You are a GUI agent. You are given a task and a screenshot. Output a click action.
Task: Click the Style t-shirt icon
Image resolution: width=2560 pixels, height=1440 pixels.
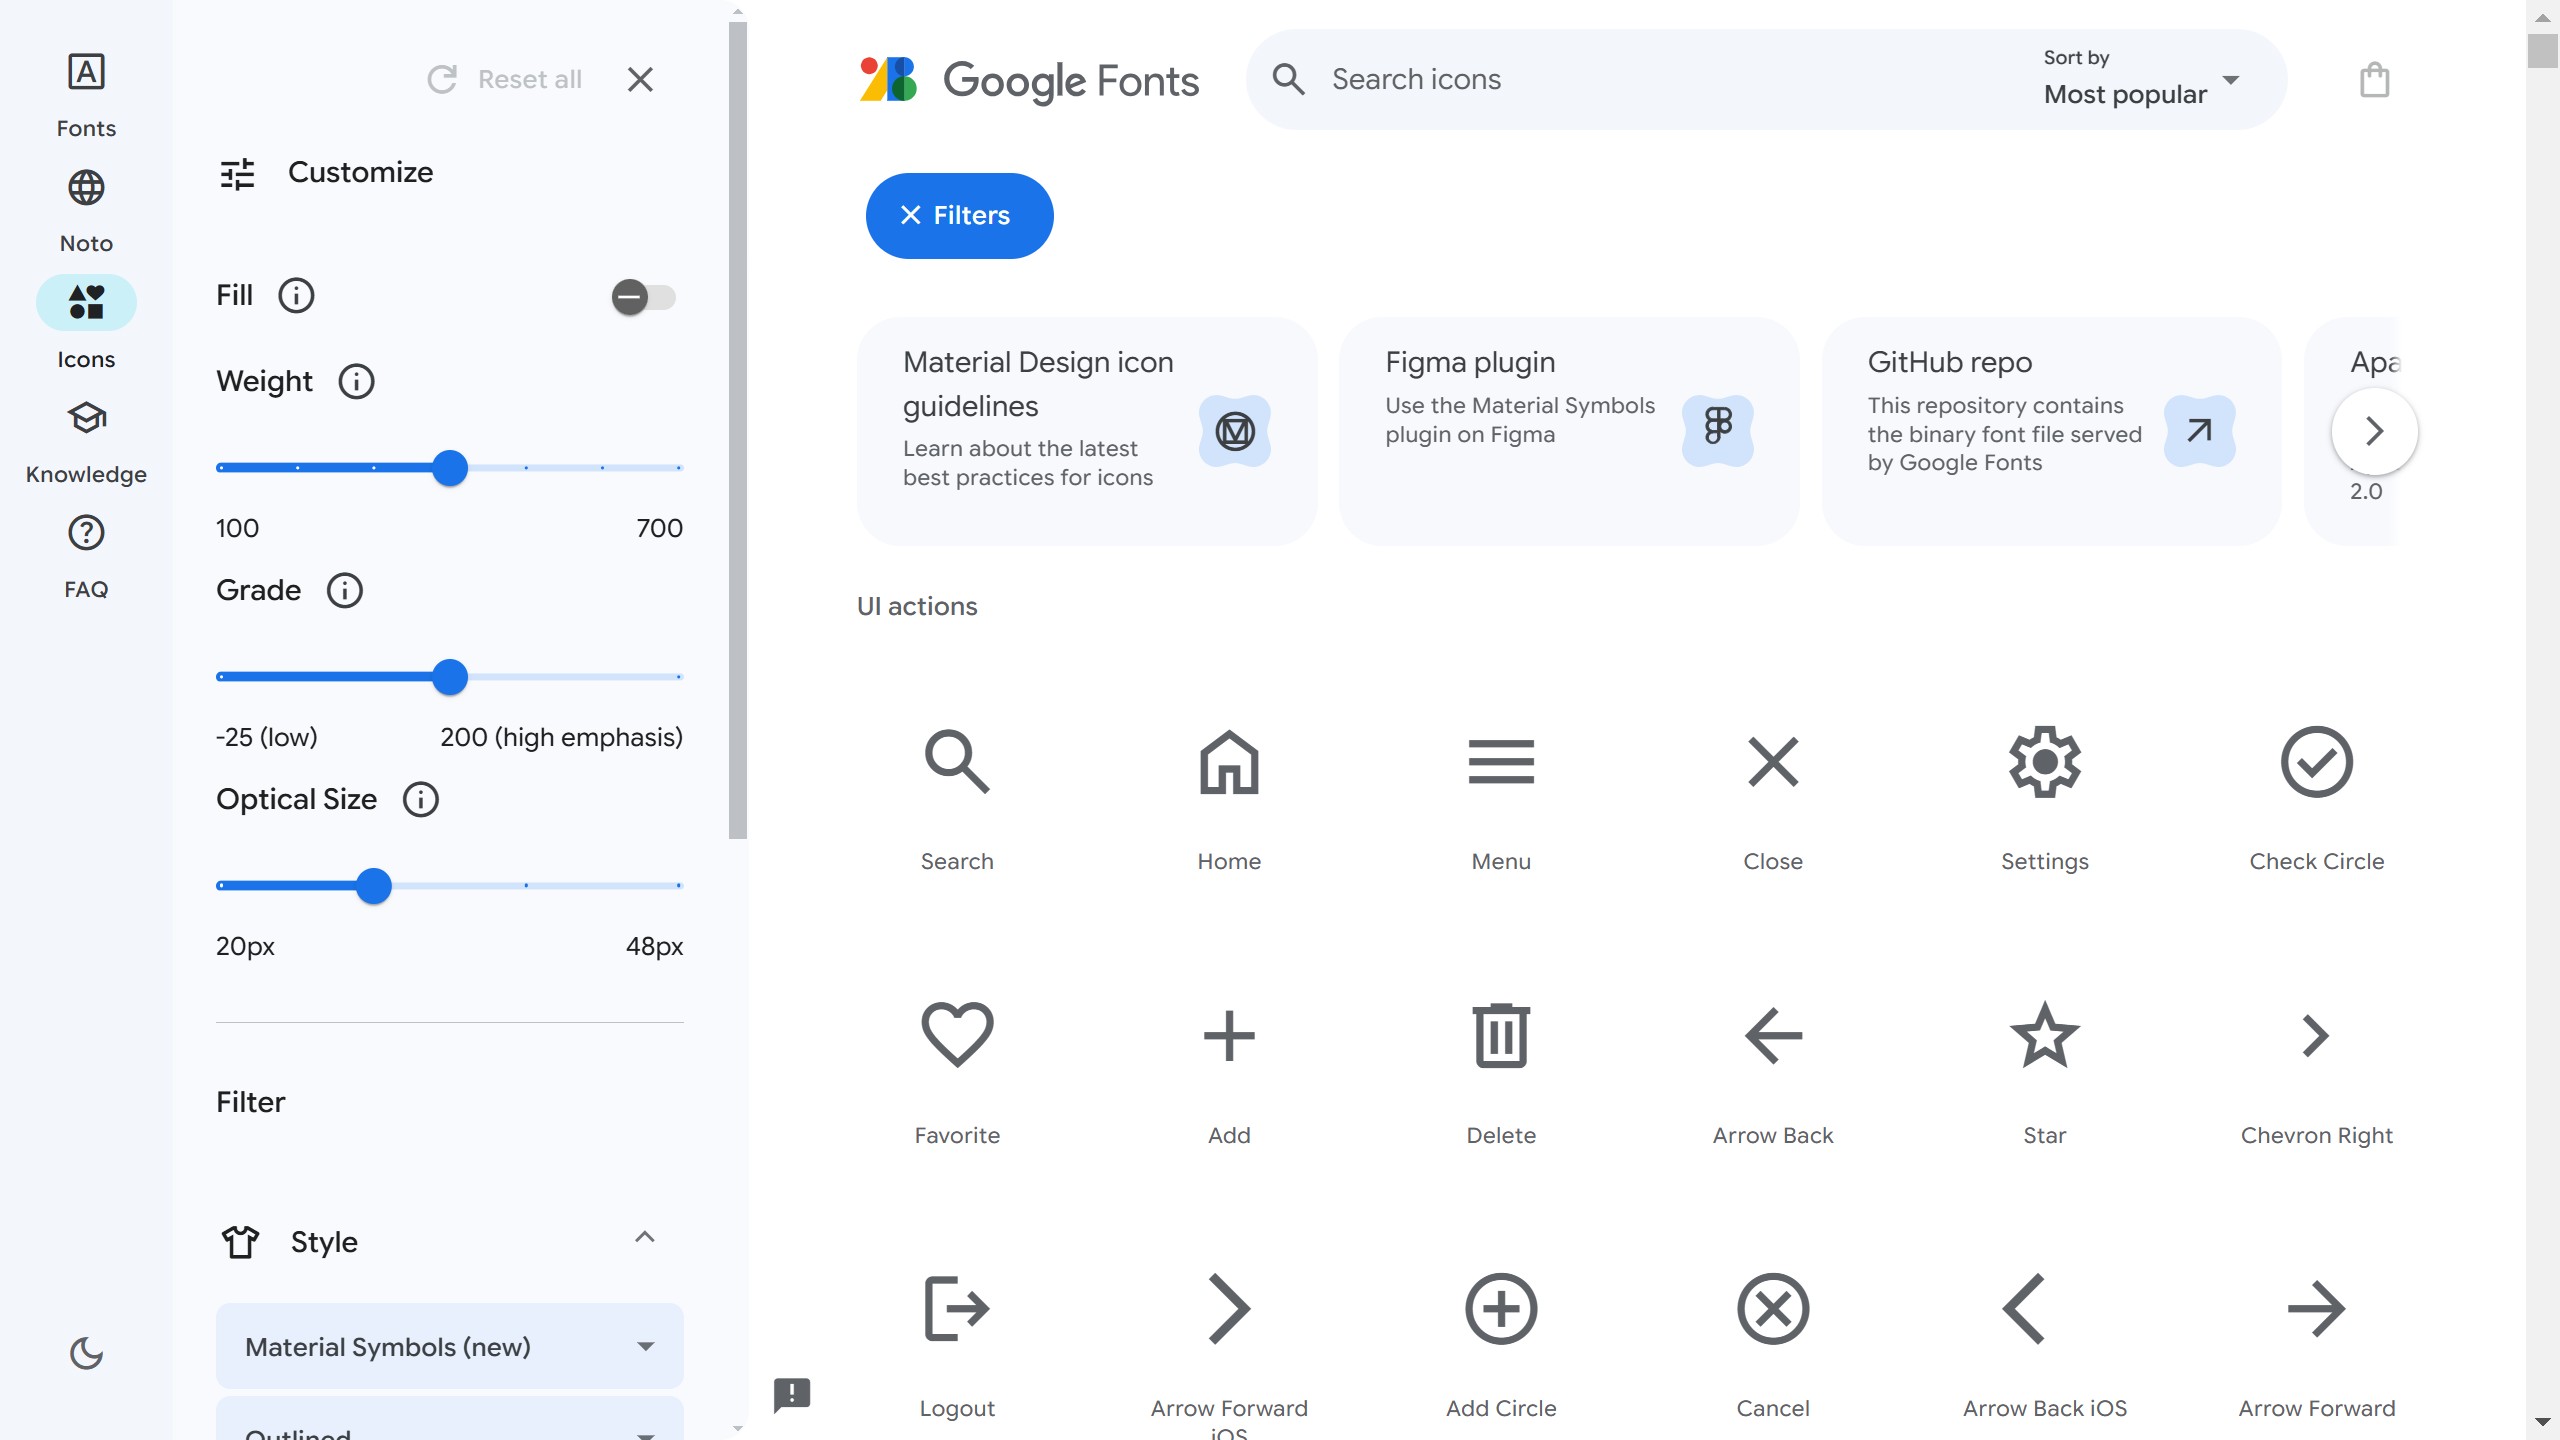tap(240, 1242)
